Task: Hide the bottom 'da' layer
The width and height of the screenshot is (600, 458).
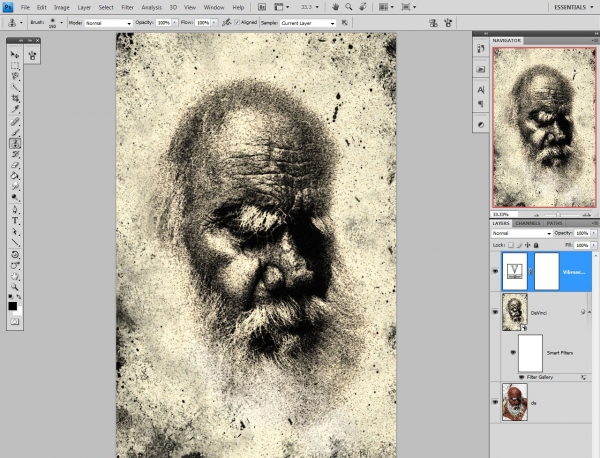Action: pos(495,402)
